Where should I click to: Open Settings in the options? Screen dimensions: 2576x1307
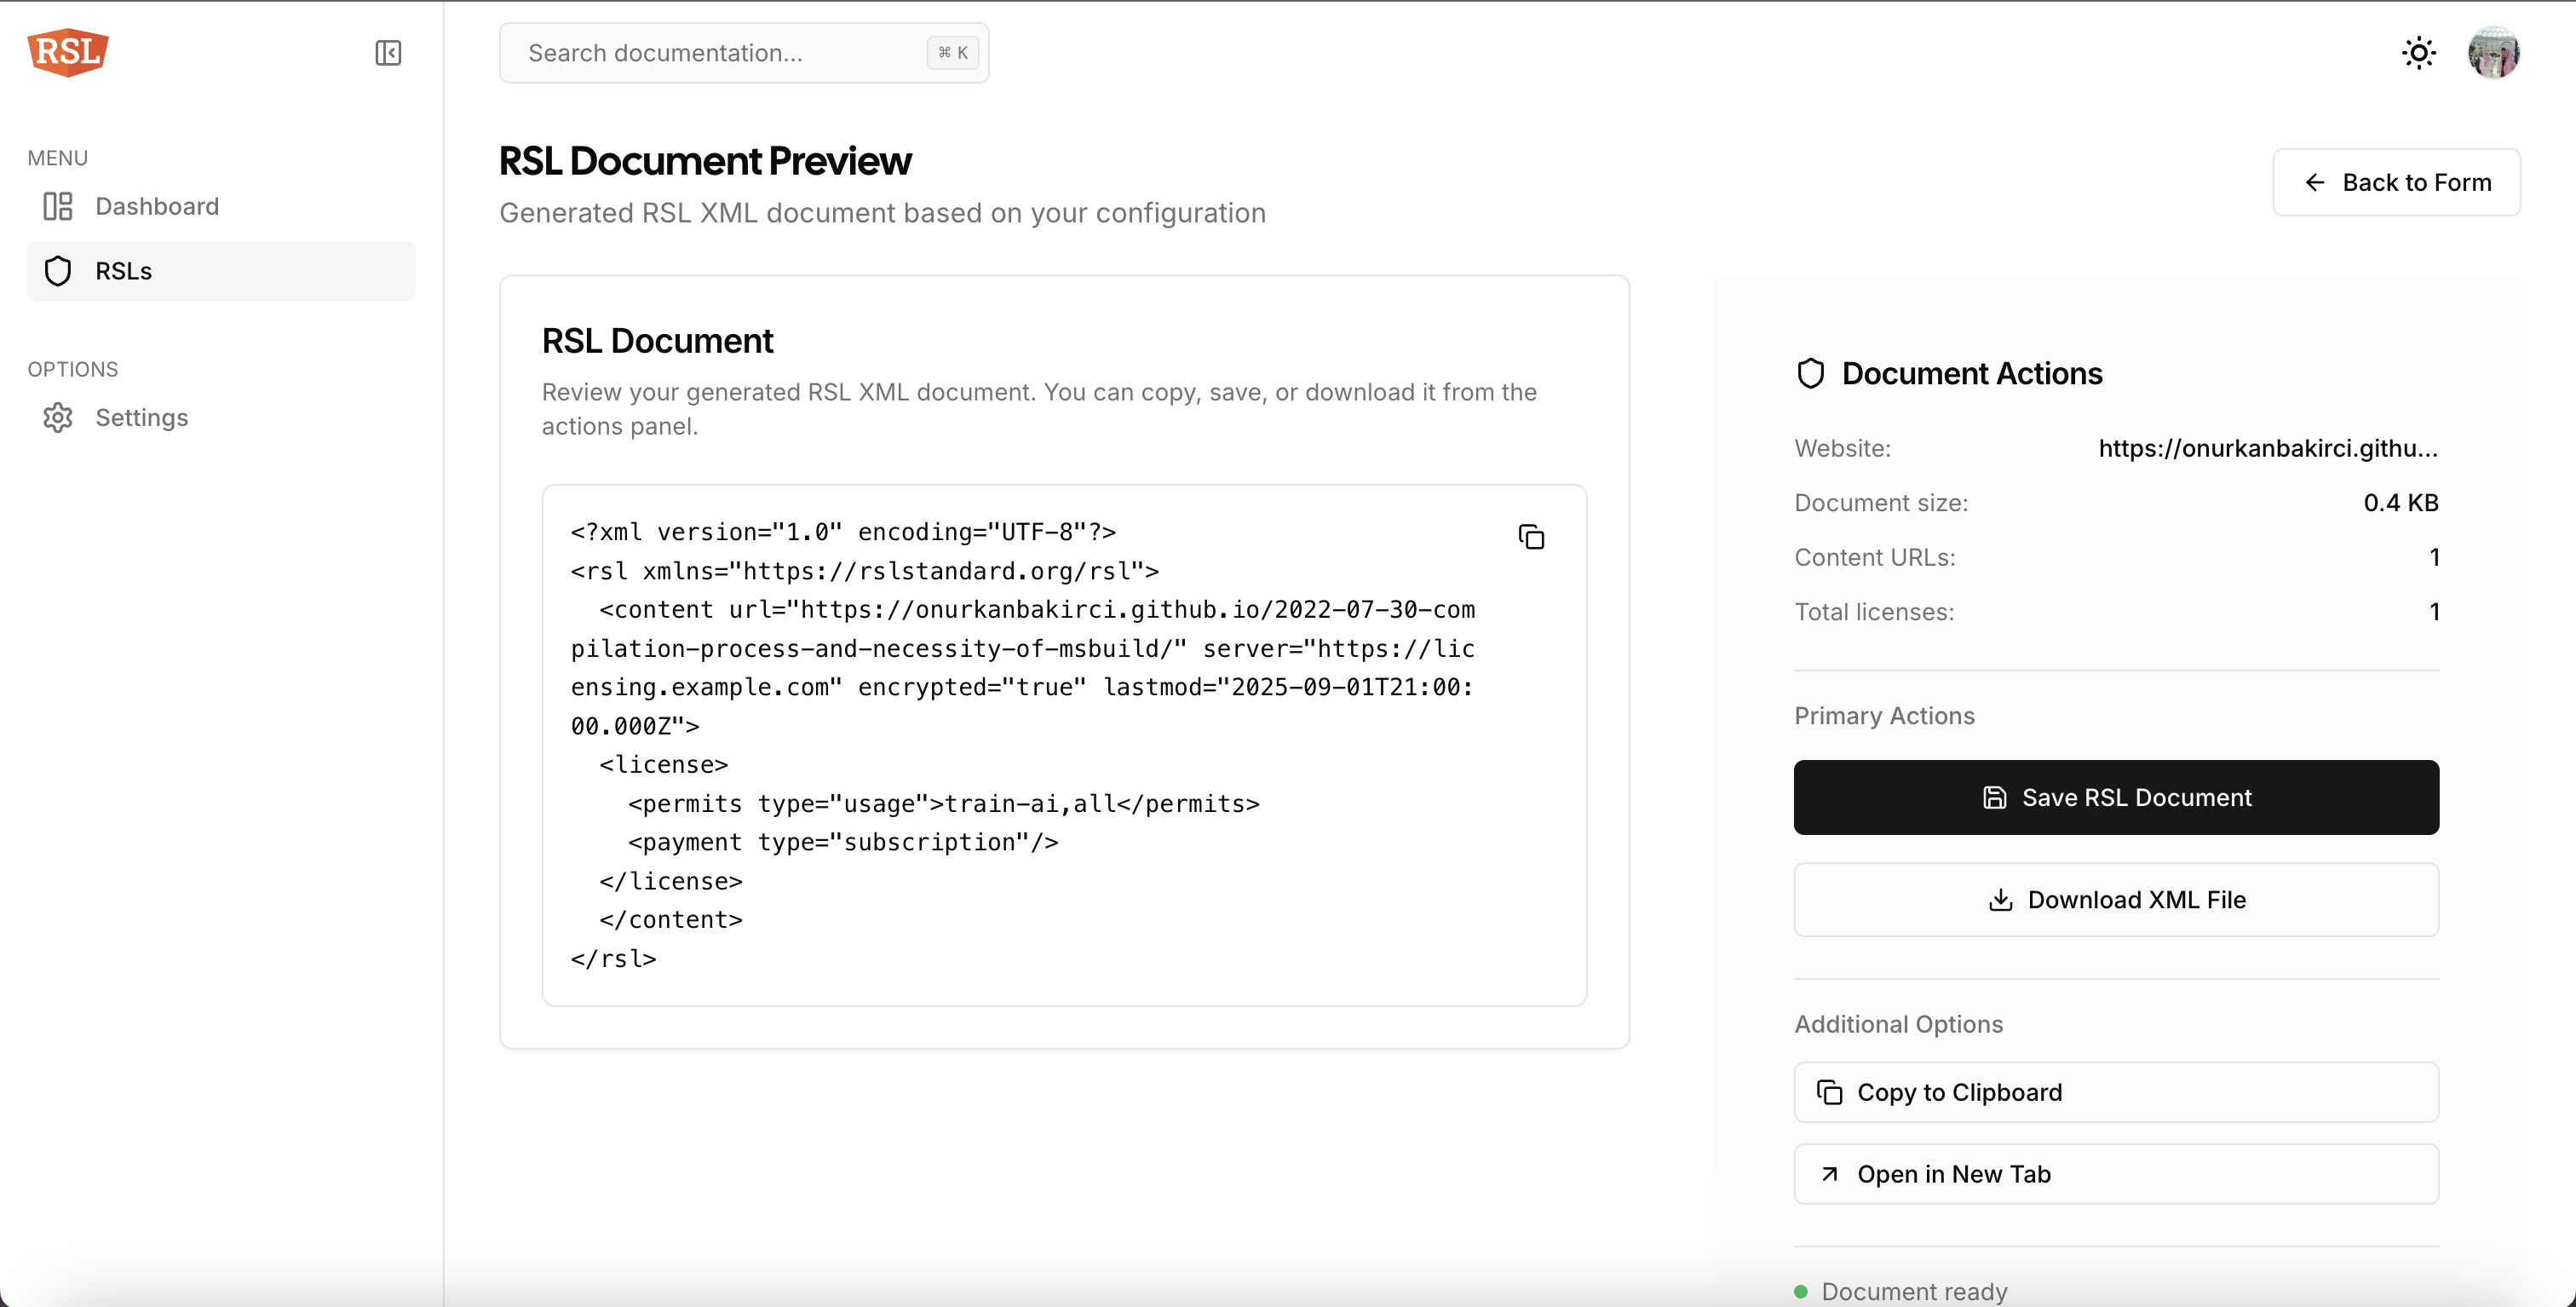pyautogui.click(x=221, y=417)
